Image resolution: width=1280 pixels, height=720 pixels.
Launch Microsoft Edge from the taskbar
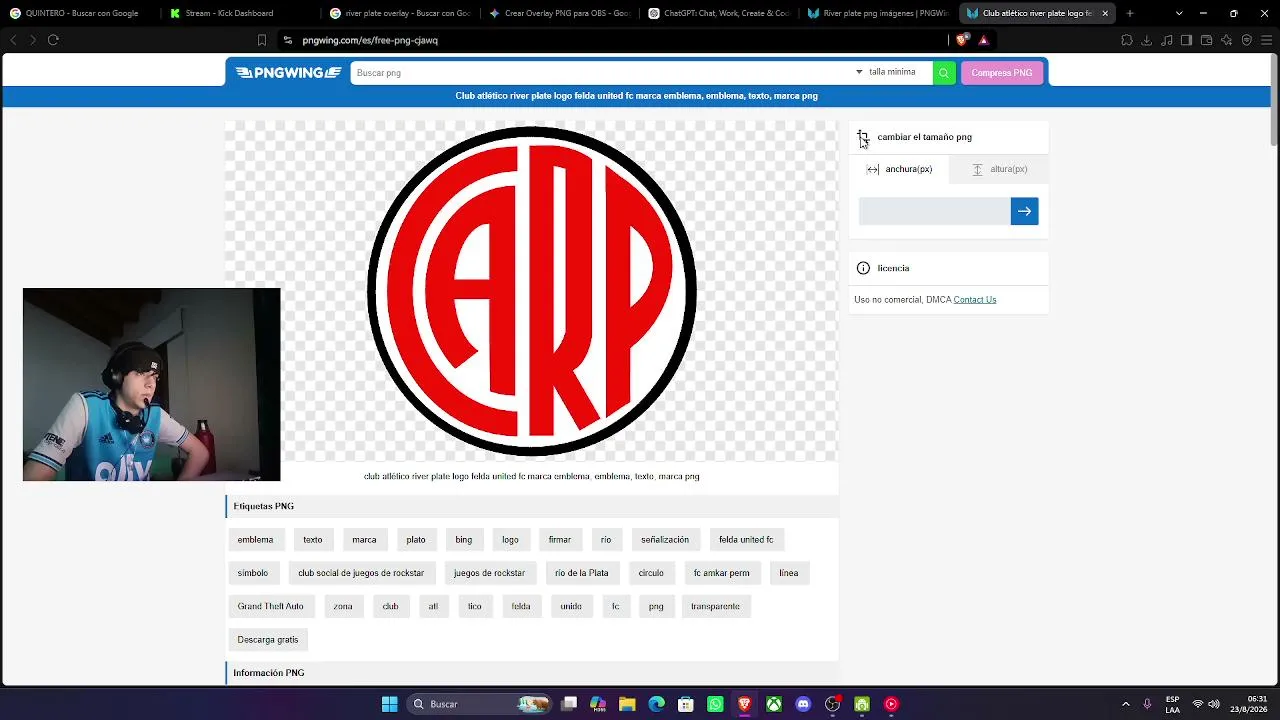click(x=656, y=704)
